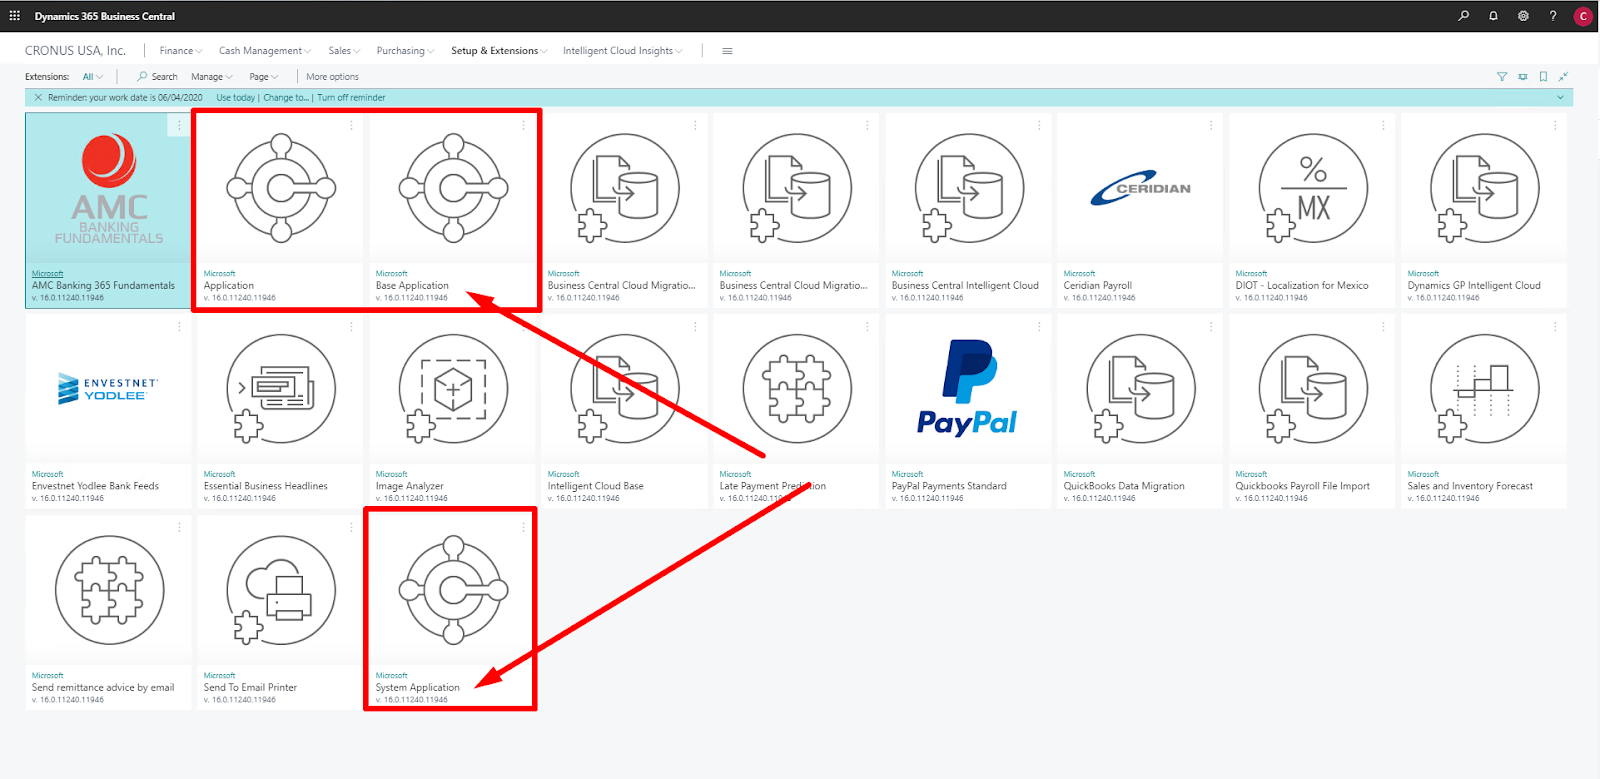Screen dimensions: 1600x779
Task: Open the help question mark menu
Action: [x=1553, y=16]
